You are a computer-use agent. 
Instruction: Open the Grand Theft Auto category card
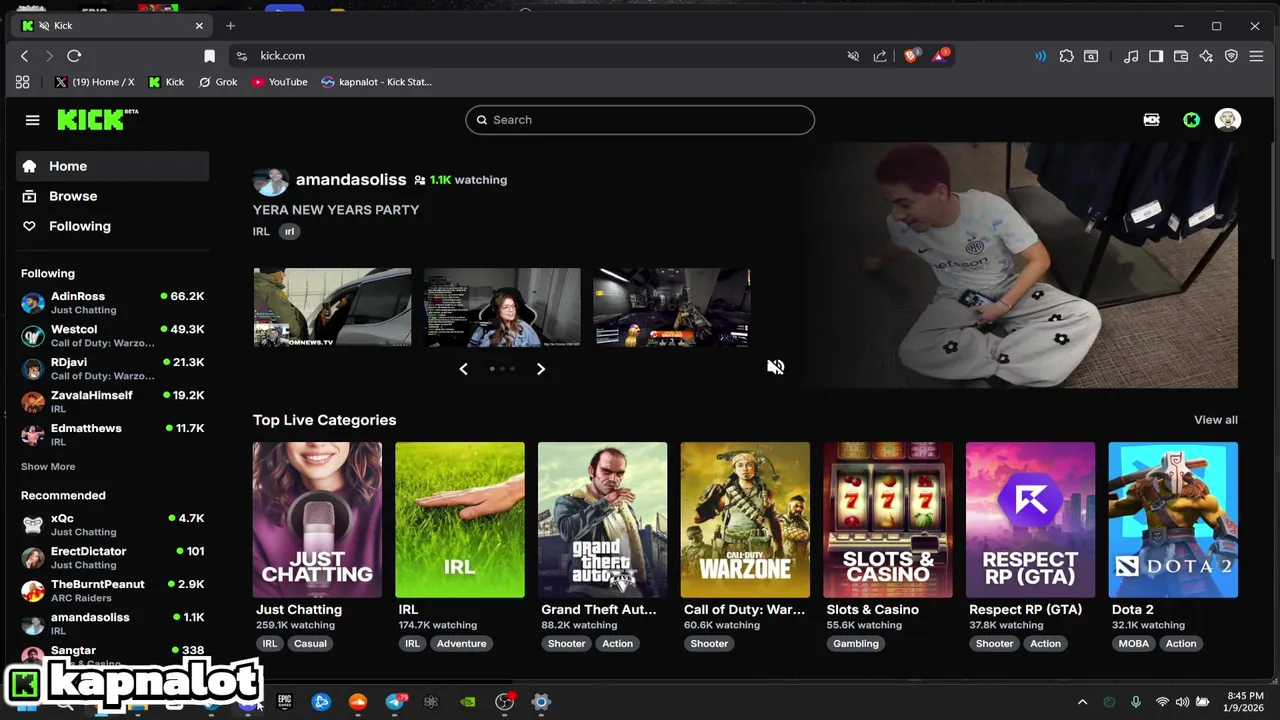(602, 520)
